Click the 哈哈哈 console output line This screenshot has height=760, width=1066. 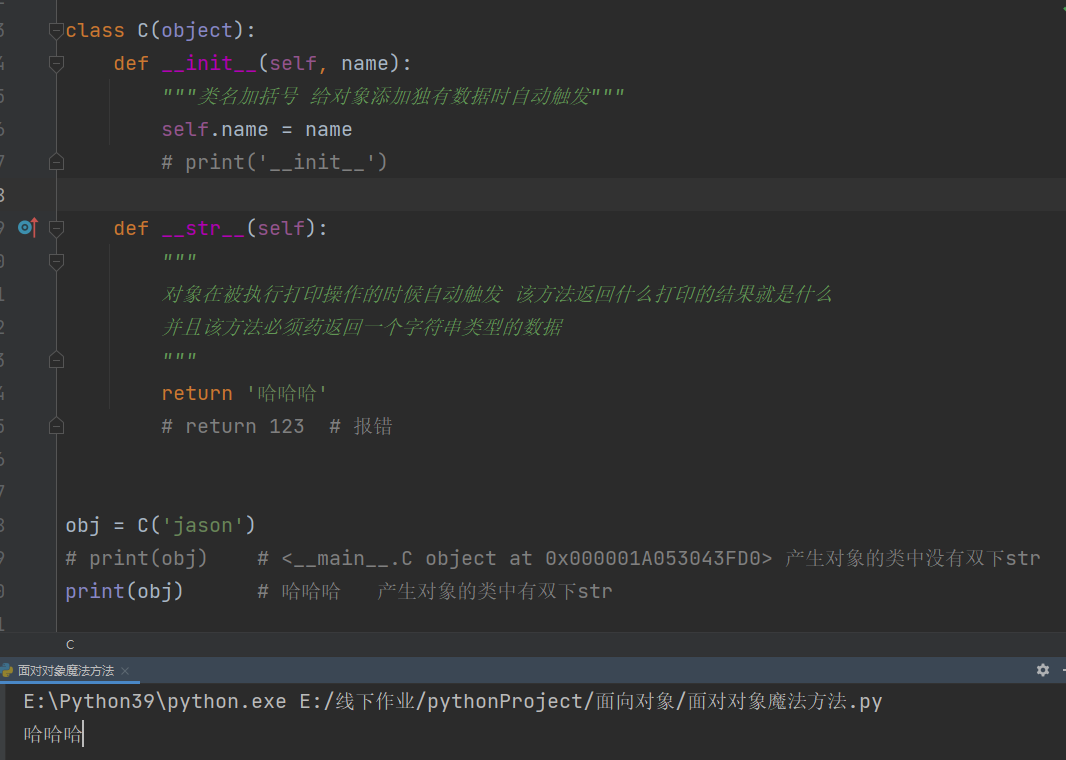[x=53, y=734]
